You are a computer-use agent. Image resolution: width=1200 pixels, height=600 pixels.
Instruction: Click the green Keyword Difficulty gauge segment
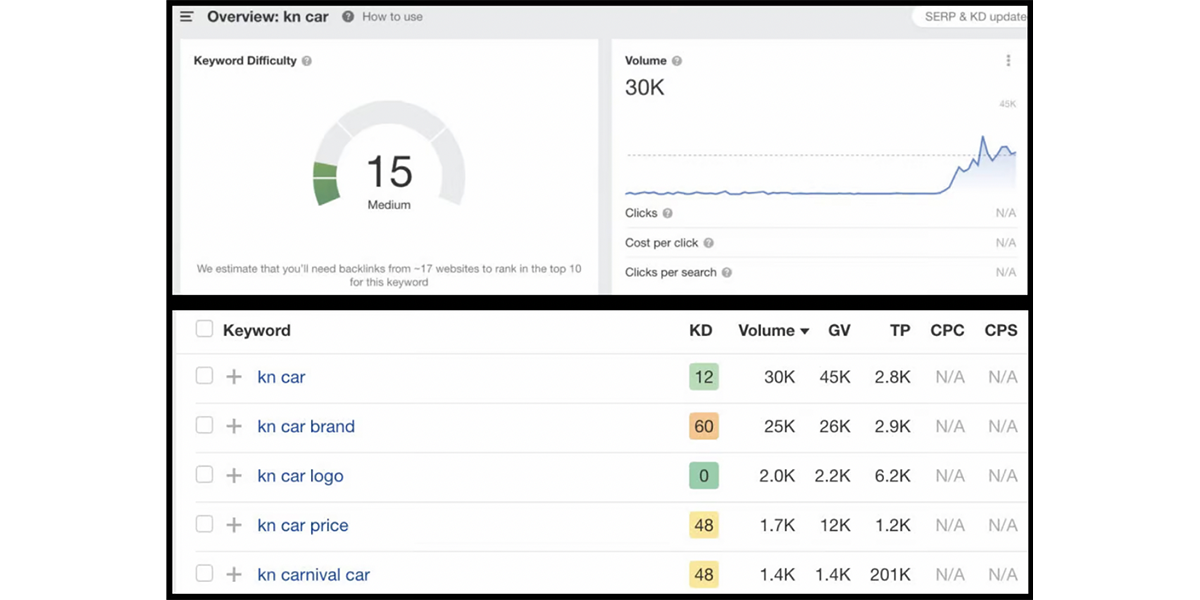click(x=326, y=184)
